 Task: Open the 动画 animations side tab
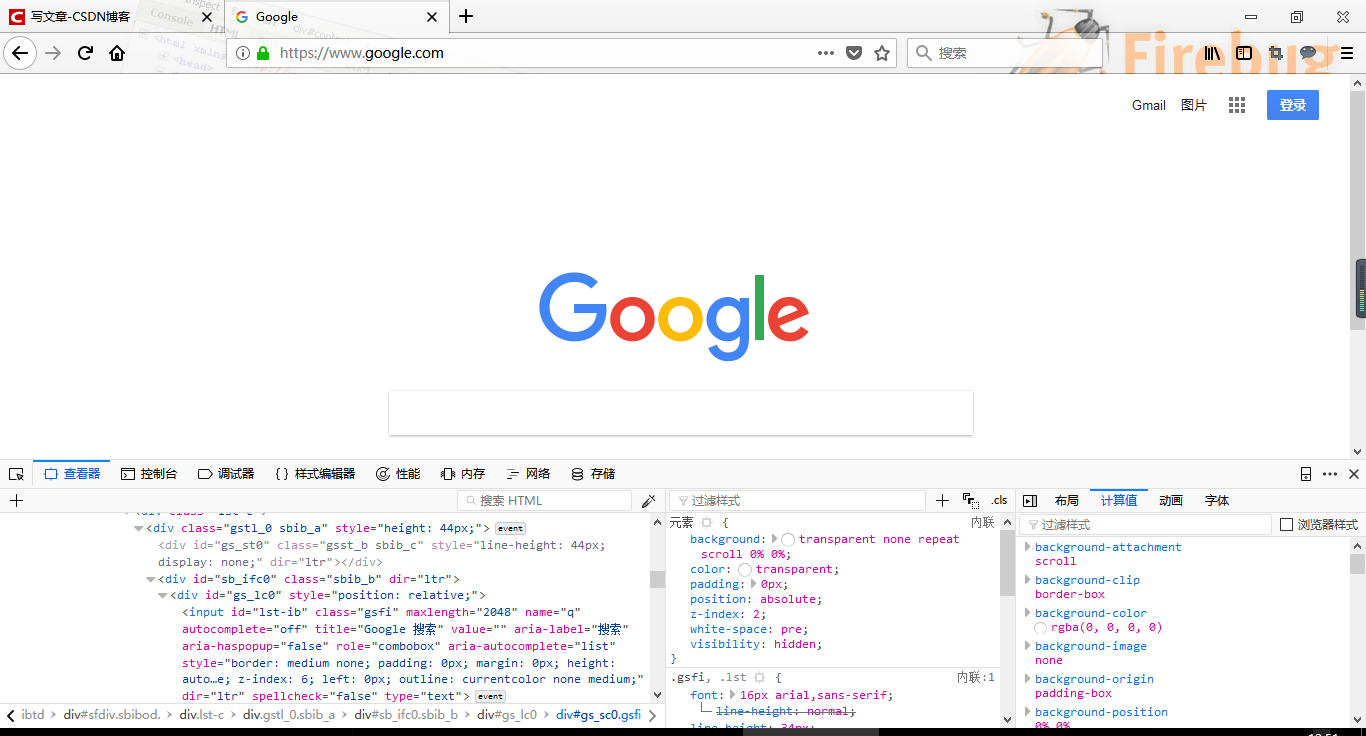pyautogui.click(x=1171, y=500)
